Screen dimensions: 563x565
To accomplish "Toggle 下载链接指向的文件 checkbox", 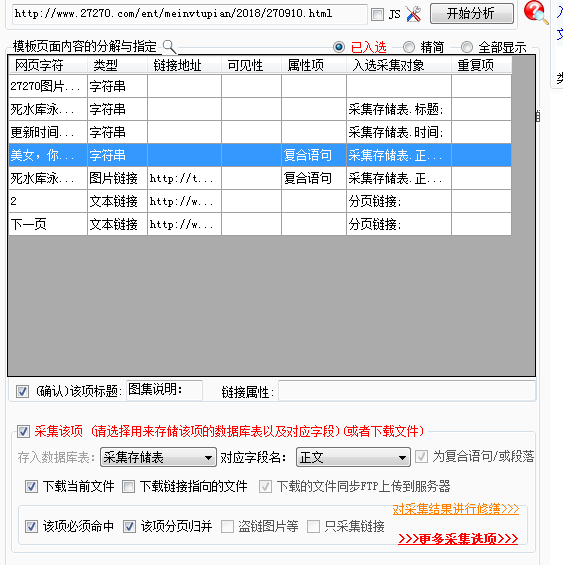I will 128,487.
